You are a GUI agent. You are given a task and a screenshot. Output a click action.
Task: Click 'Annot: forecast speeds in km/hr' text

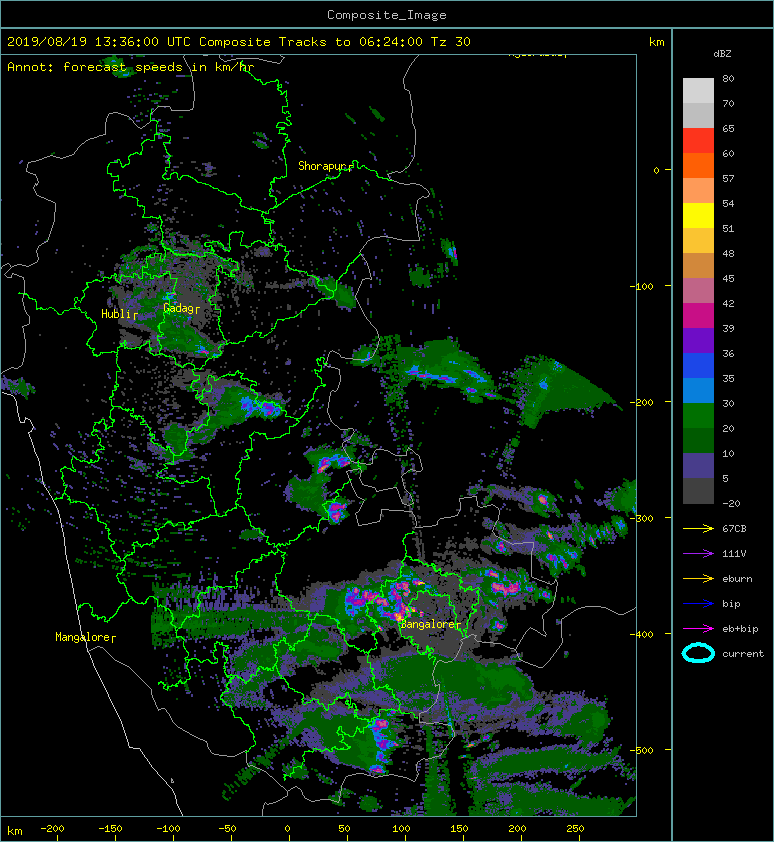pos(131,67)
